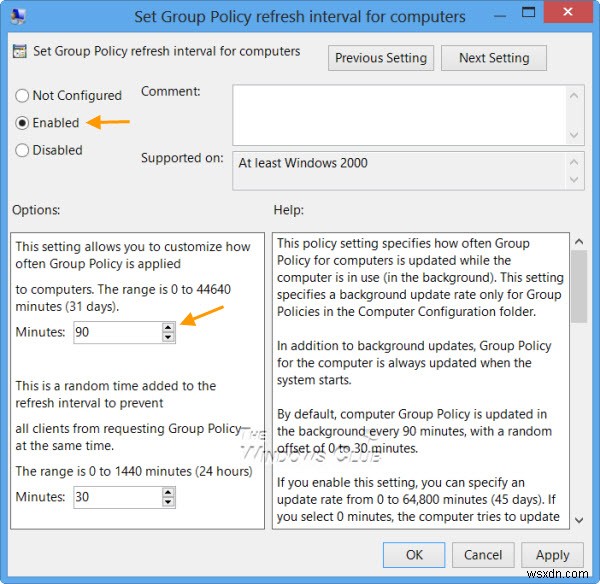
Task: Click the random offset Minutes field showing 30
Action: point(118,497)
